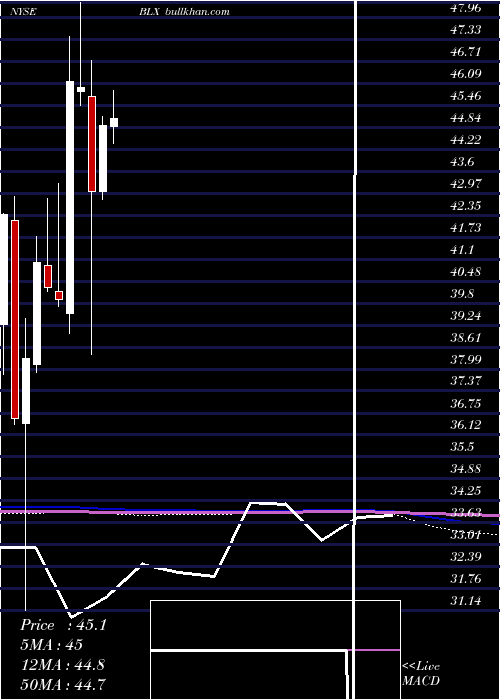The height and width of the screenshot is (700, 500).
Task: Click the 47.33 price axis label
Action: point(466,29)
